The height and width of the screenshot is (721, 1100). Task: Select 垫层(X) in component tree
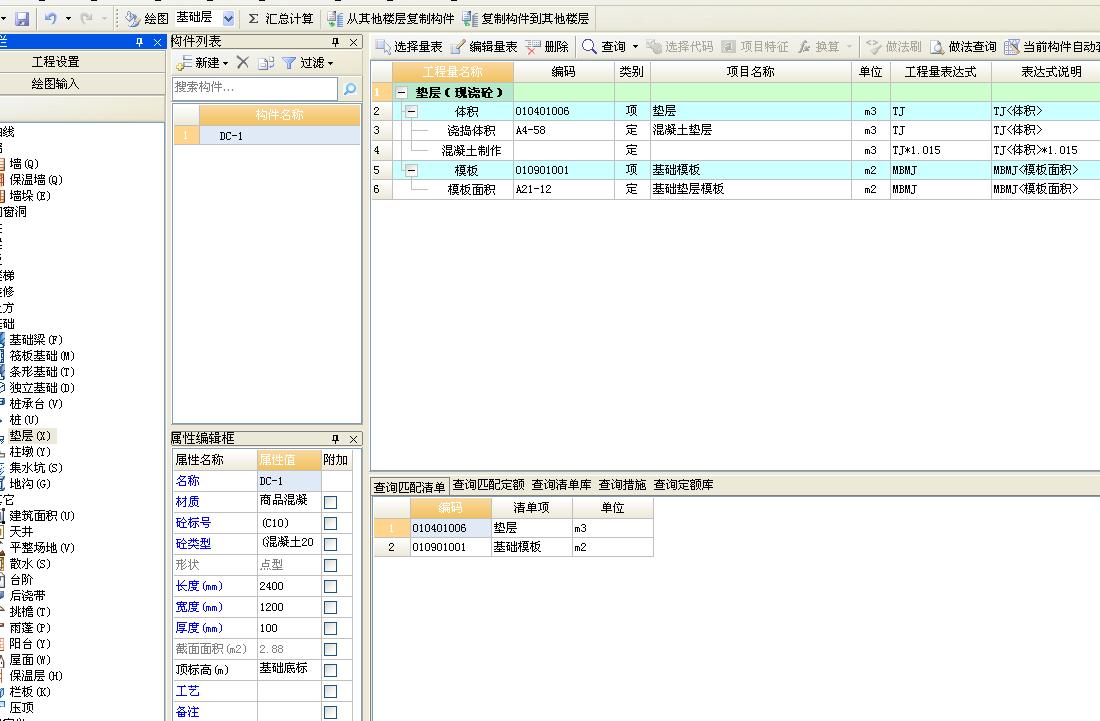tap(29, 436)
